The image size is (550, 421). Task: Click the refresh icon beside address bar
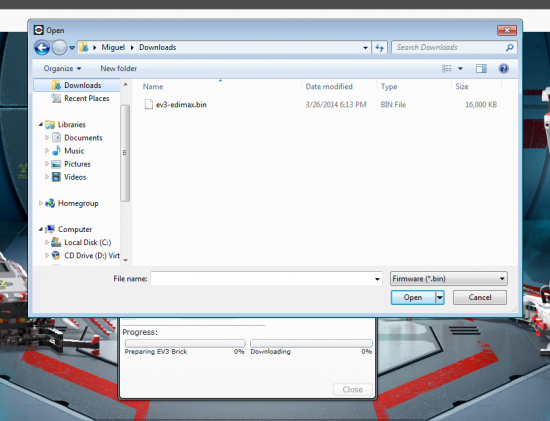click(380, 47)
